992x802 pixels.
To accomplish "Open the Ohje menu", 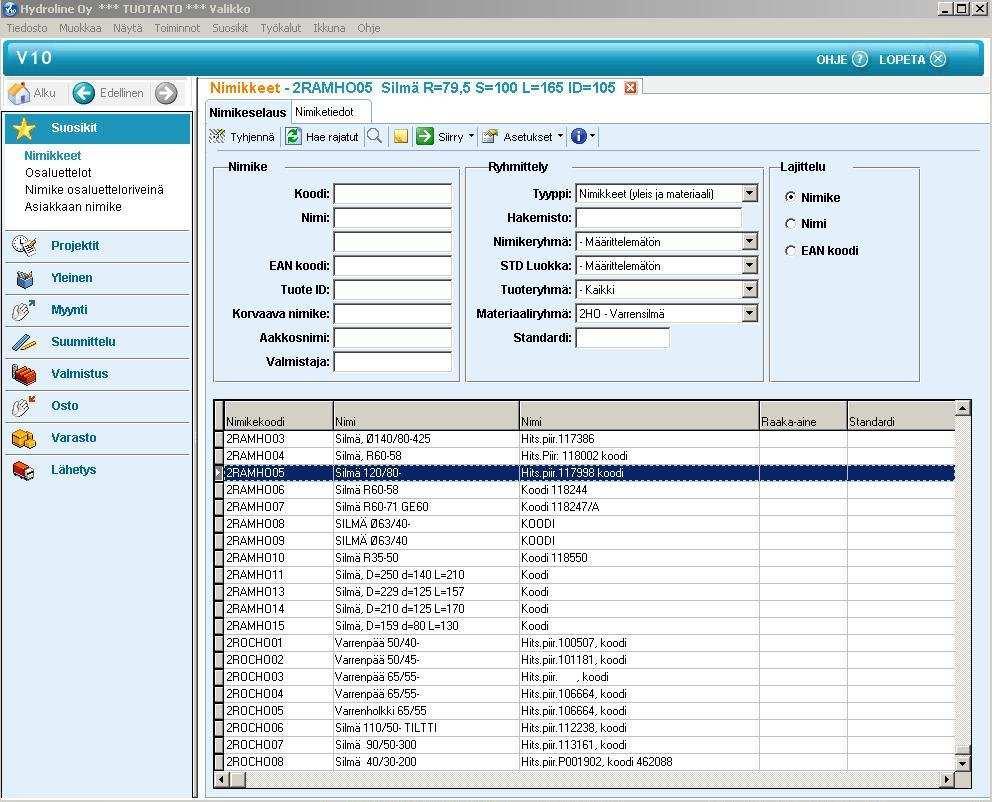I will pos(369,28).
